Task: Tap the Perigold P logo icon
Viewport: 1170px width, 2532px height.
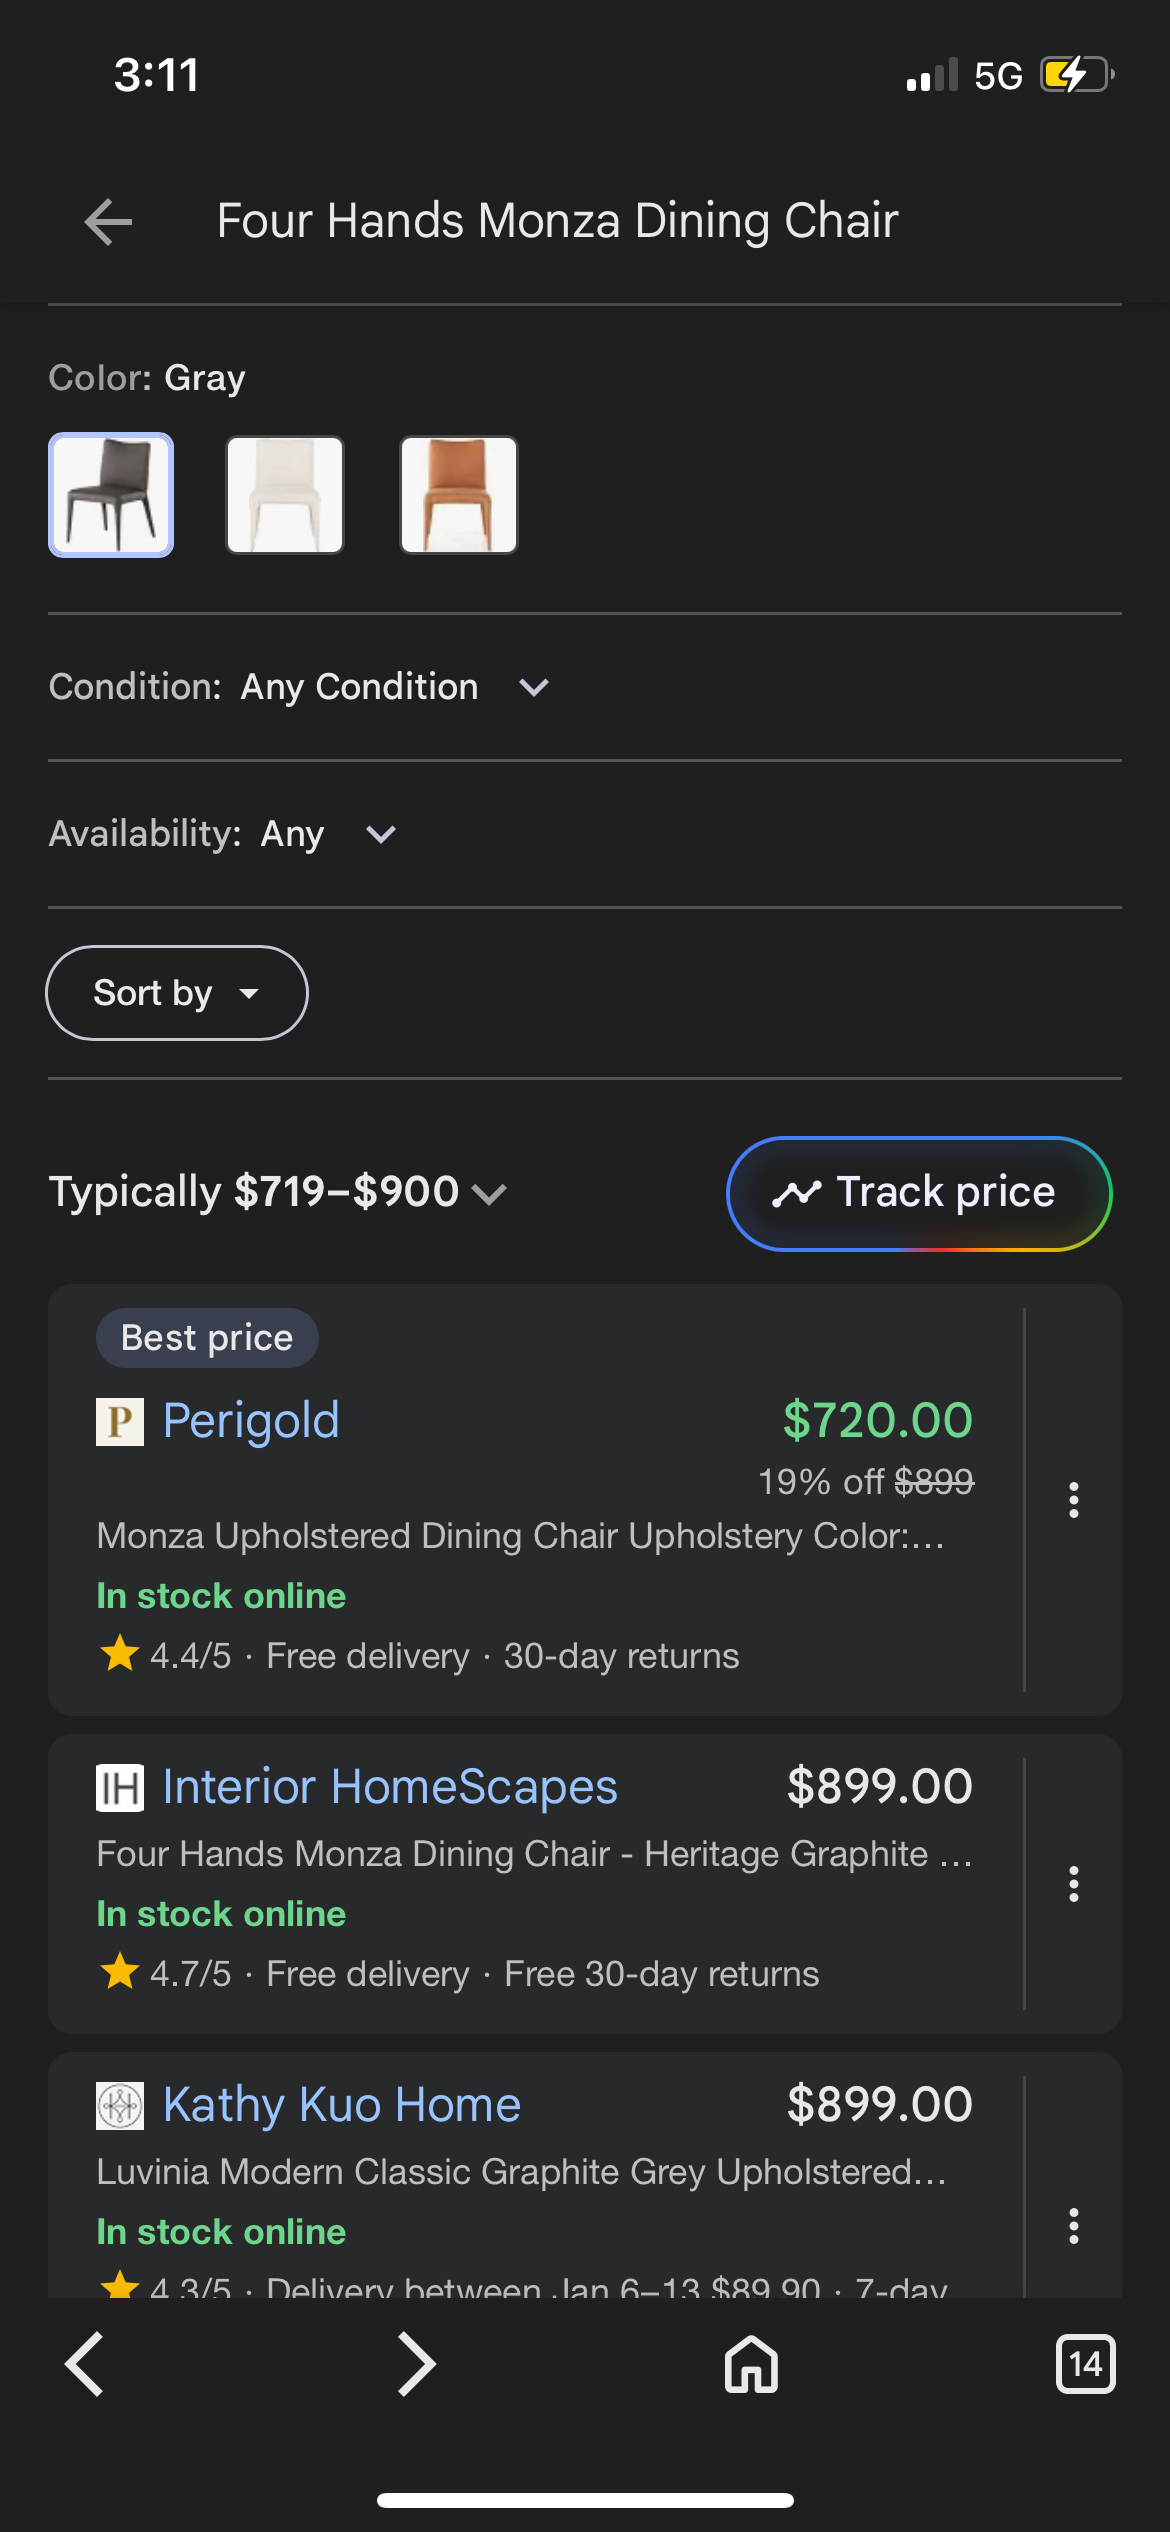Action: [120, 1421]
